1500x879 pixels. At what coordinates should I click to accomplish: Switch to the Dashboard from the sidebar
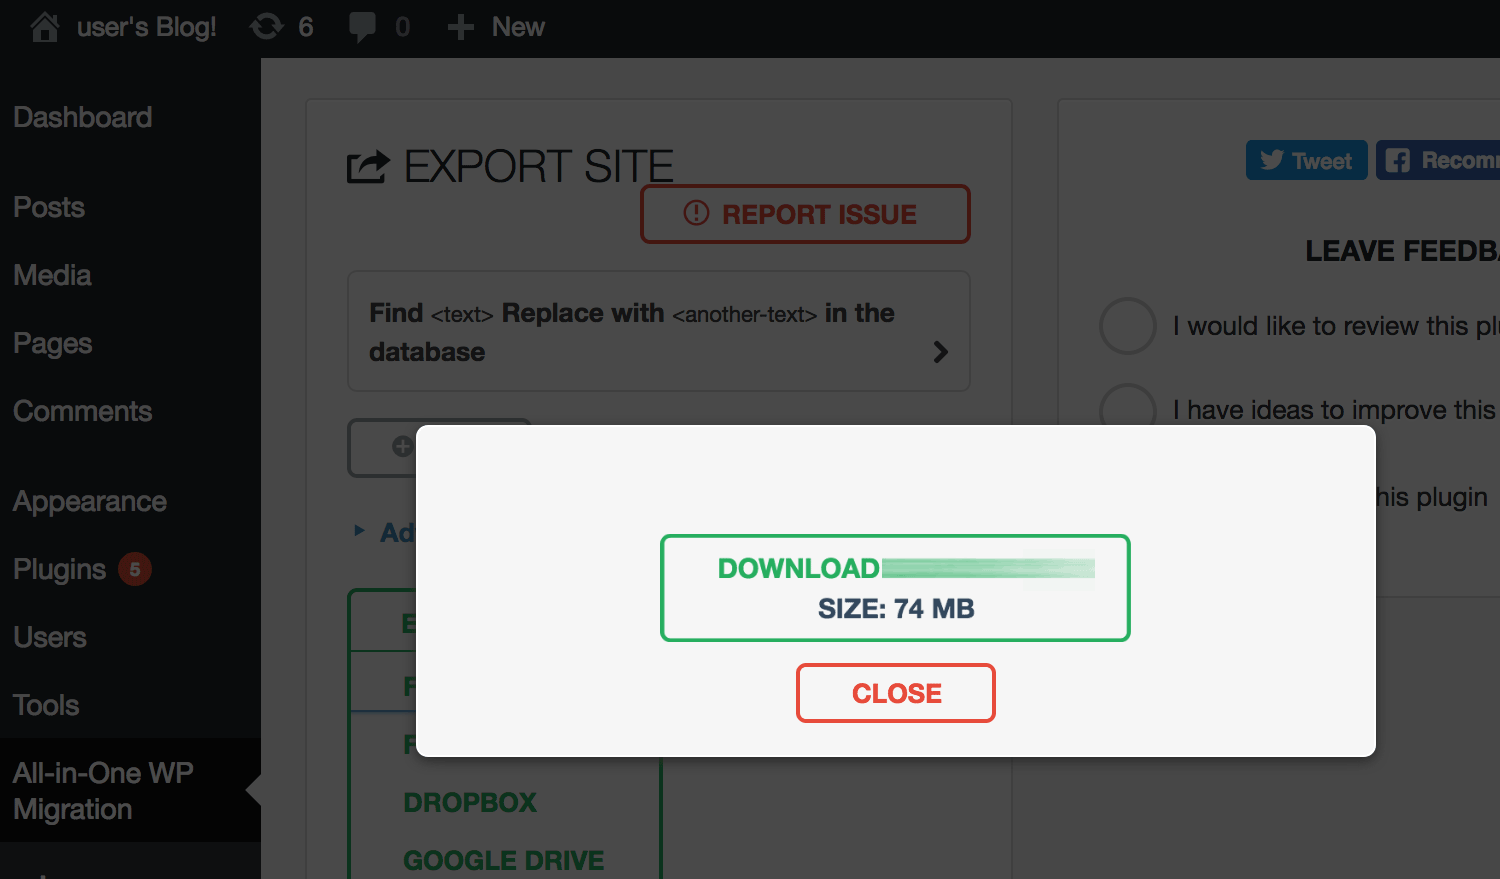coord(83,117)
